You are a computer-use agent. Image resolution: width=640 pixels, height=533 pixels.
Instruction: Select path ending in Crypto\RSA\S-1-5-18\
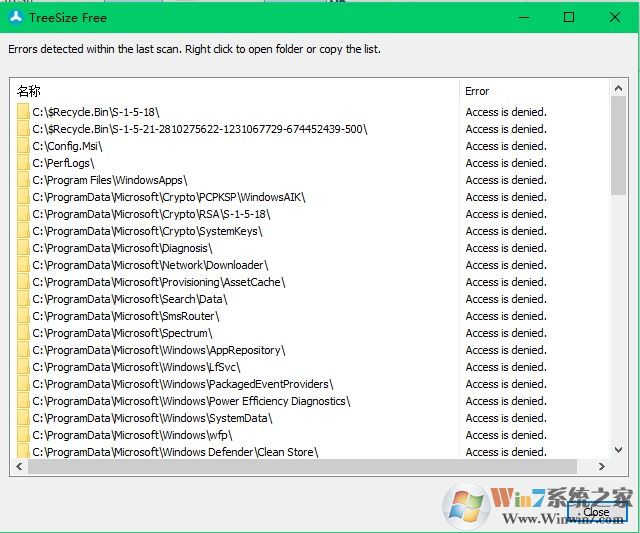point(151,214)
